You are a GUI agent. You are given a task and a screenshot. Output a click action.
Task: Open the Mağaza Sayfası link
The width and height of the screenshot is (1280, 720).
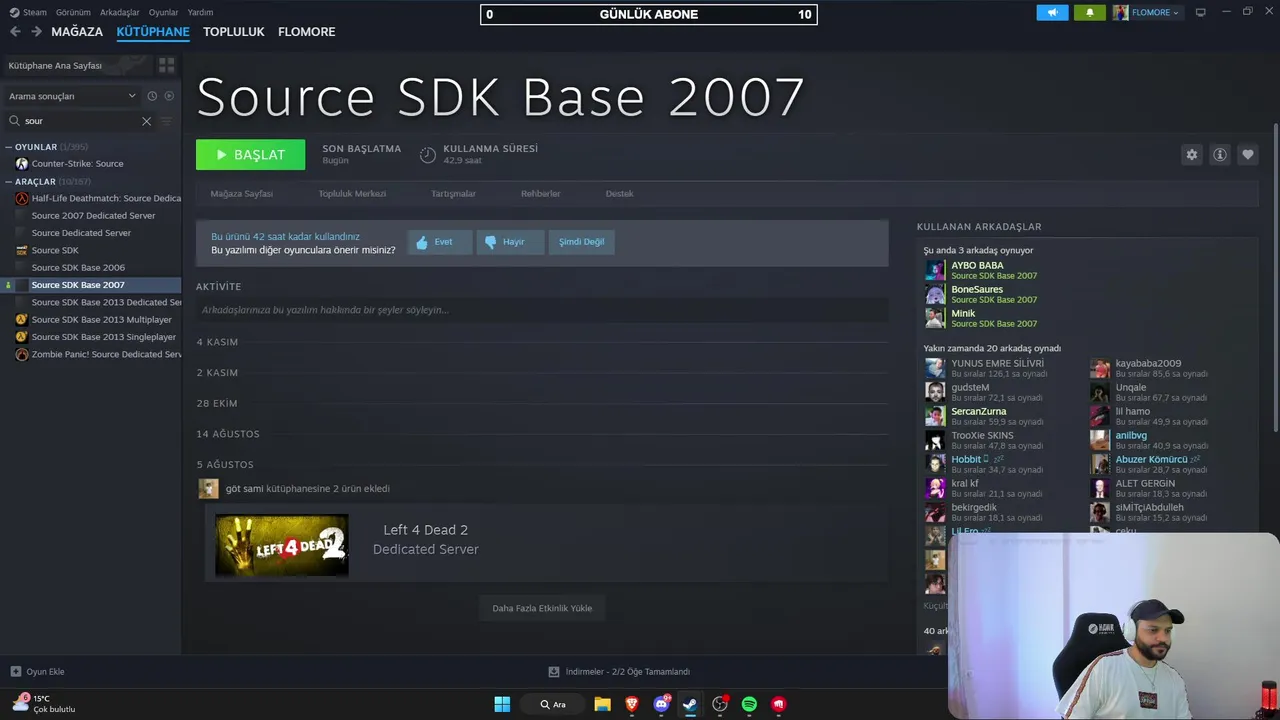tap(242, 194)
